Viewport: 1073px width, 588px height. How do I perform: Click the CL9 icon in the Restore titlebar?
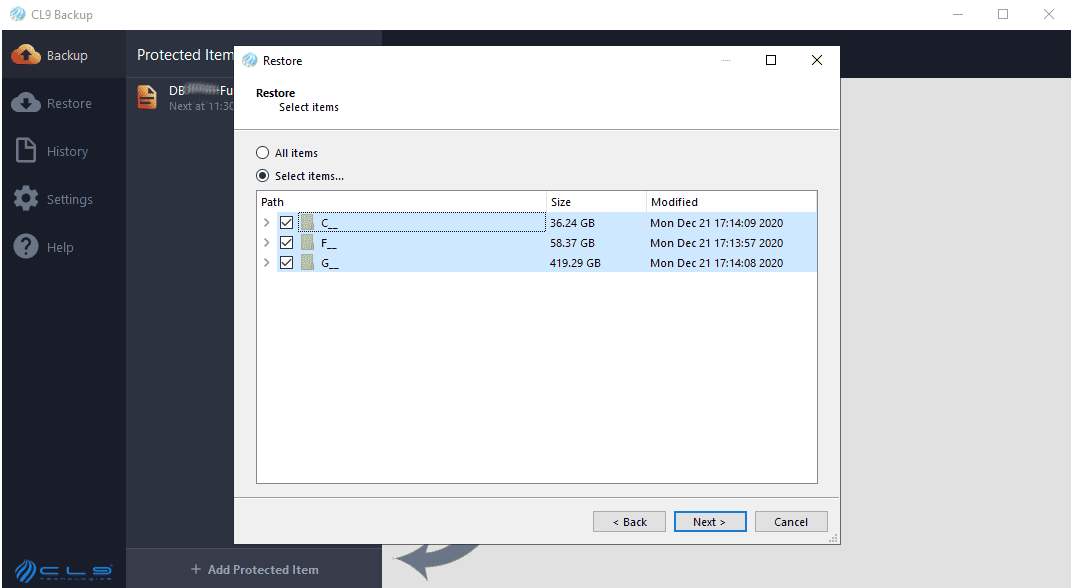pyautogui.click(x=246, y=60)
